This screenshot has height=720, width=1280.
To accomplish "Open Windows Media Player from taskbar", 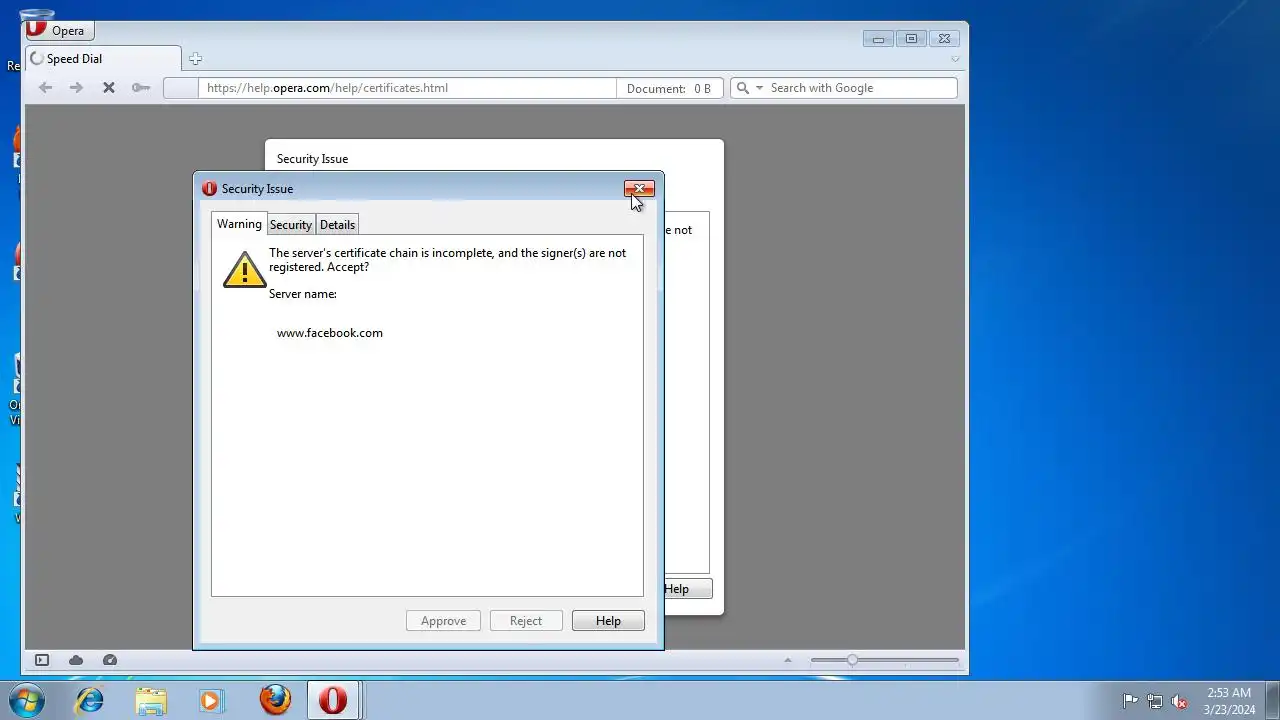I will 211,700.
